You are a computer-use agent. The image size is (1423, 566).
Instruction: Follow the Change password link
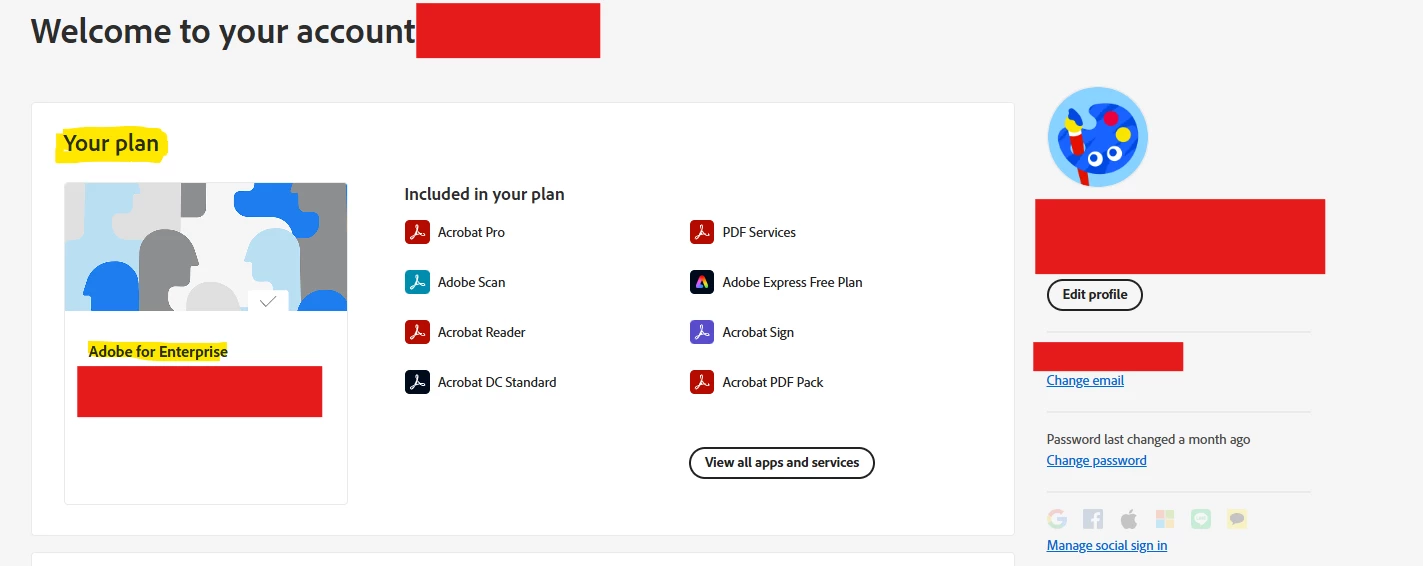pos(1097,461)
